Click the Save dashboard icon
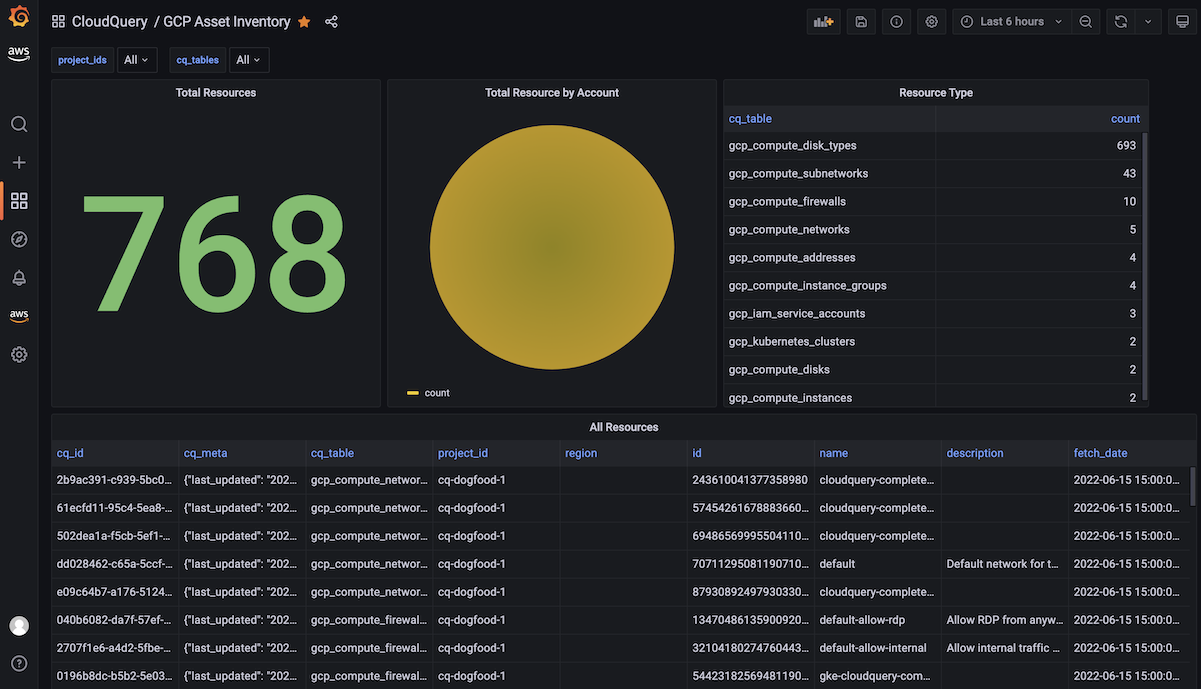The height and width of the screenshot is (689, 1201). coord(861,22)
